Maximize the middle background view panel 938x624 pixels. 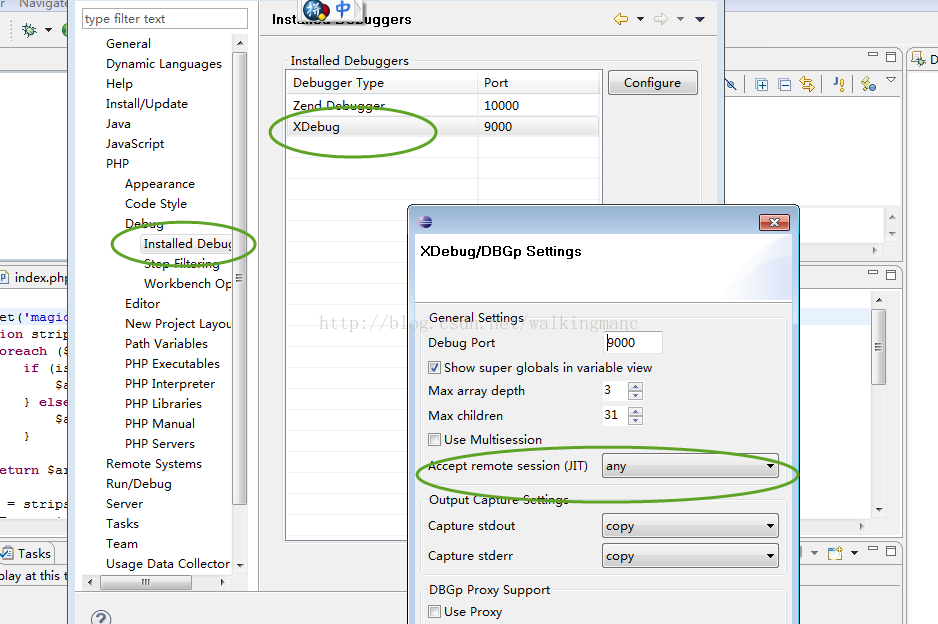[x=891, y=275]
